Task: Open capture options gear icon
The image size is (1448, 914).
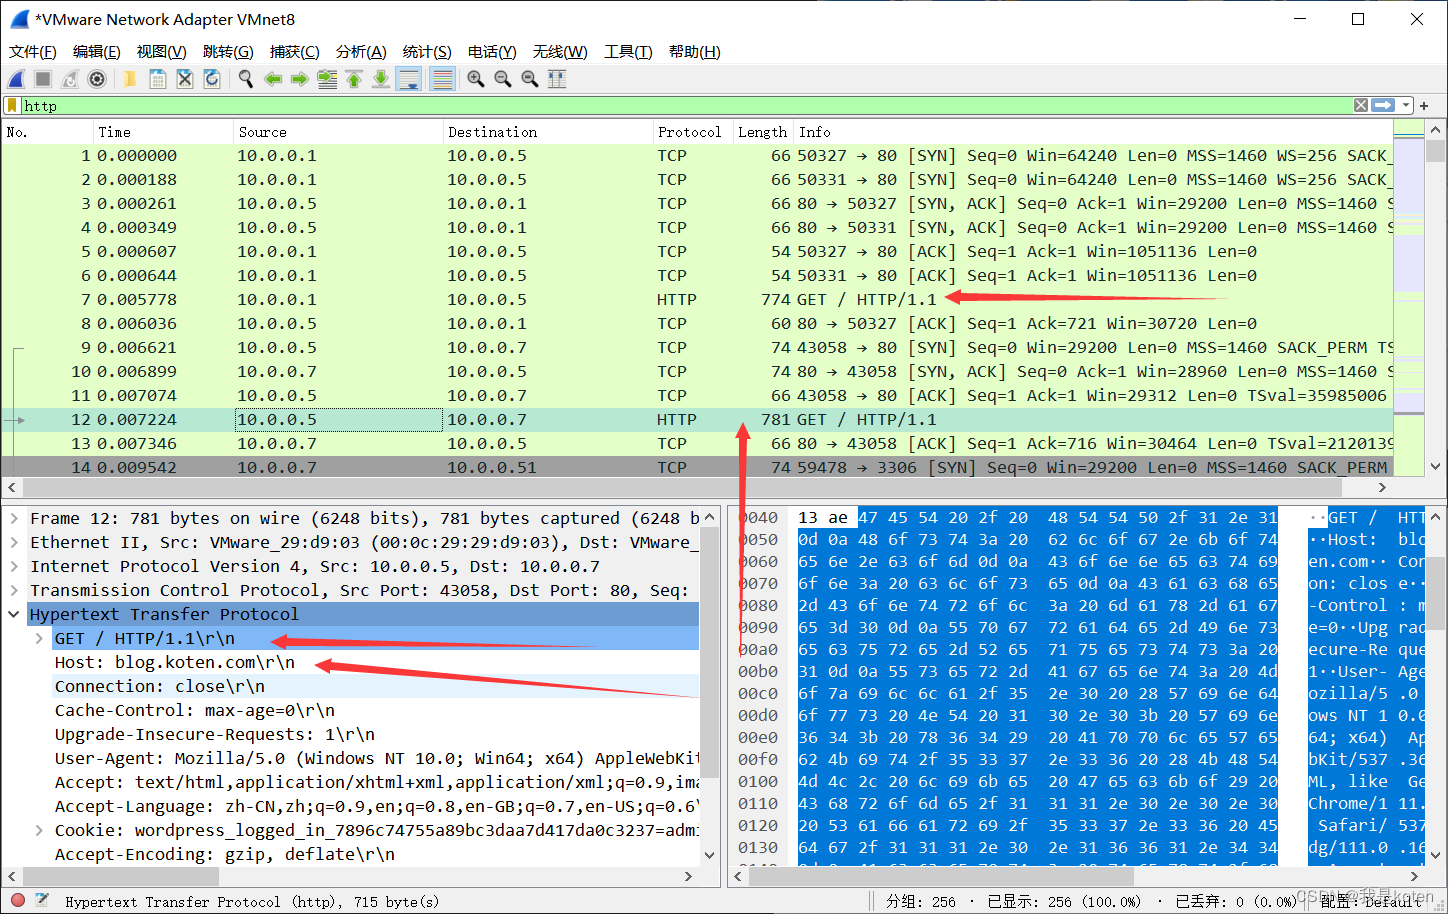Action: (x=97, y=79)
